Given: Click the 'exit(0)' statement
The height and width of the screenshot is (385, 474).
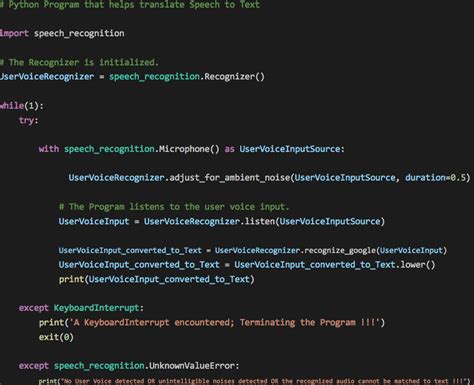Looking at the screenshot, I should pyautogui.click(x=56, y=337).
